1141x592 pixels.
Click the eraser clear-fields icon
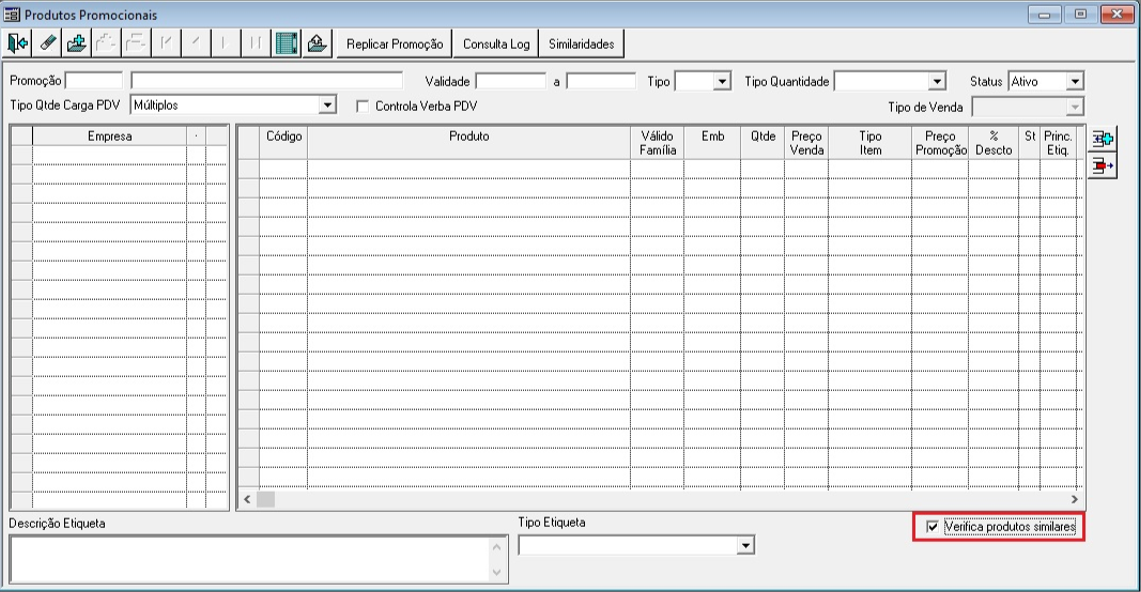point(47,44)
